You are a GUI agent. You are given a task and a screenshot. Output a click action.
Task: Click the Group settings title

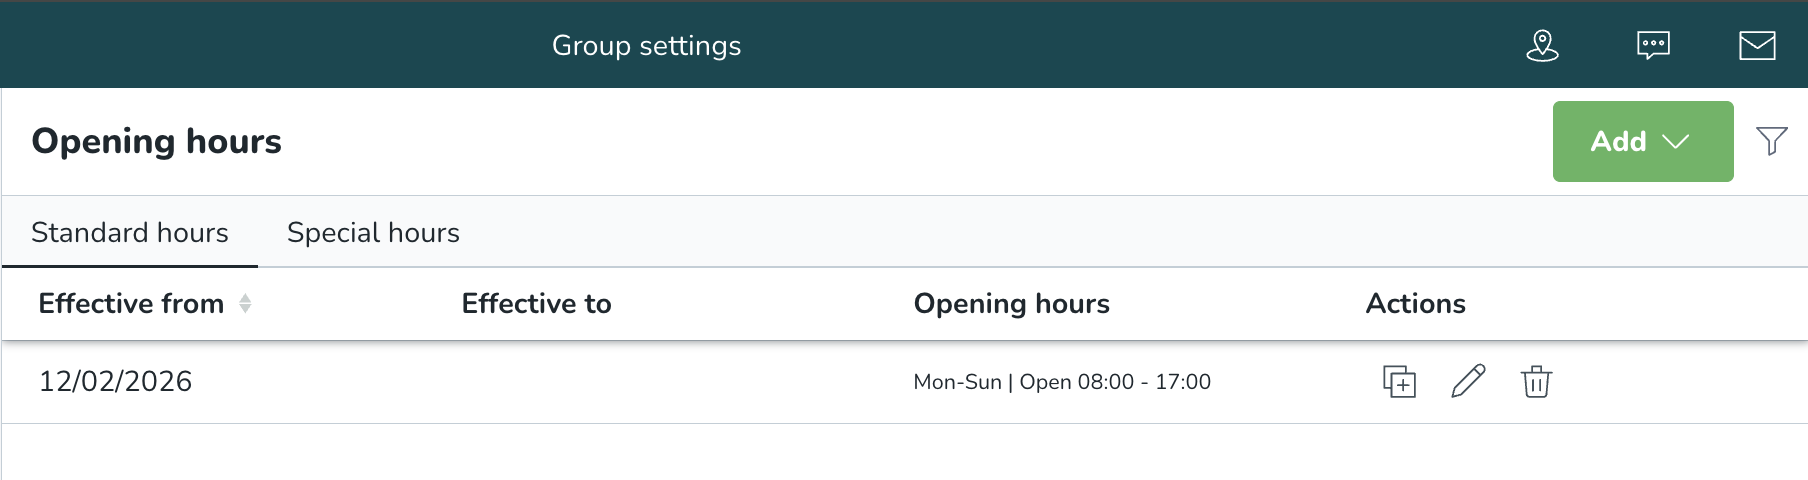coord(646,46)
